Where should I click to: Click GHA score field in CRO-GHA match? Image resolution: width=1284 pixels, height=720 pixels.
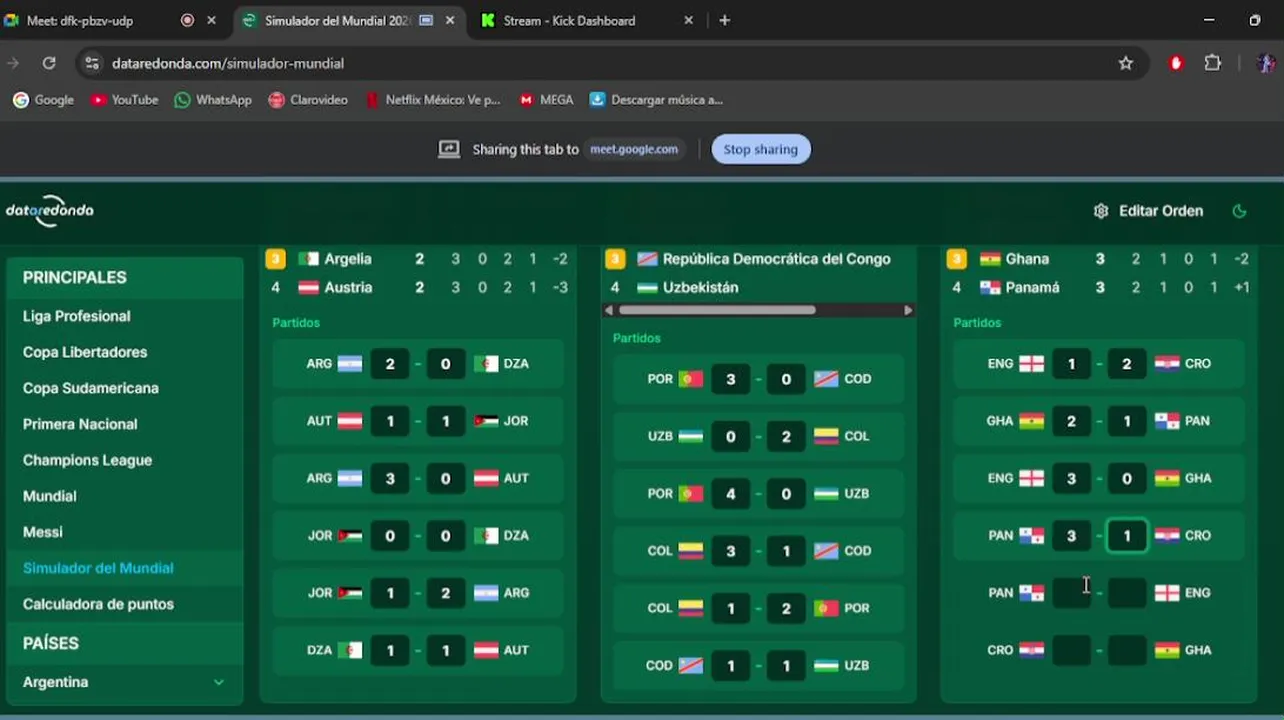click(1127, 650)
